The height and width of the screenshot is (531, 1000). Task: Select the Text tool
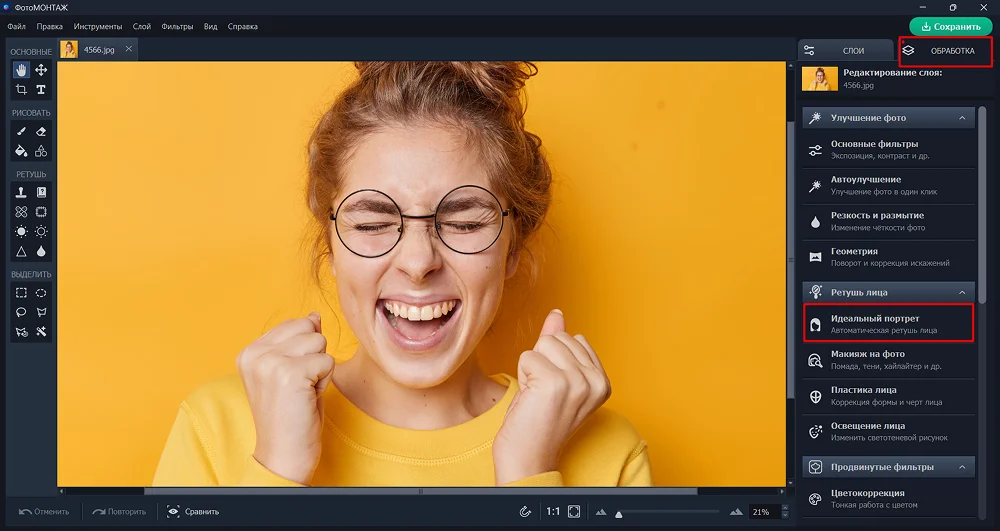(x=41, y=90)
